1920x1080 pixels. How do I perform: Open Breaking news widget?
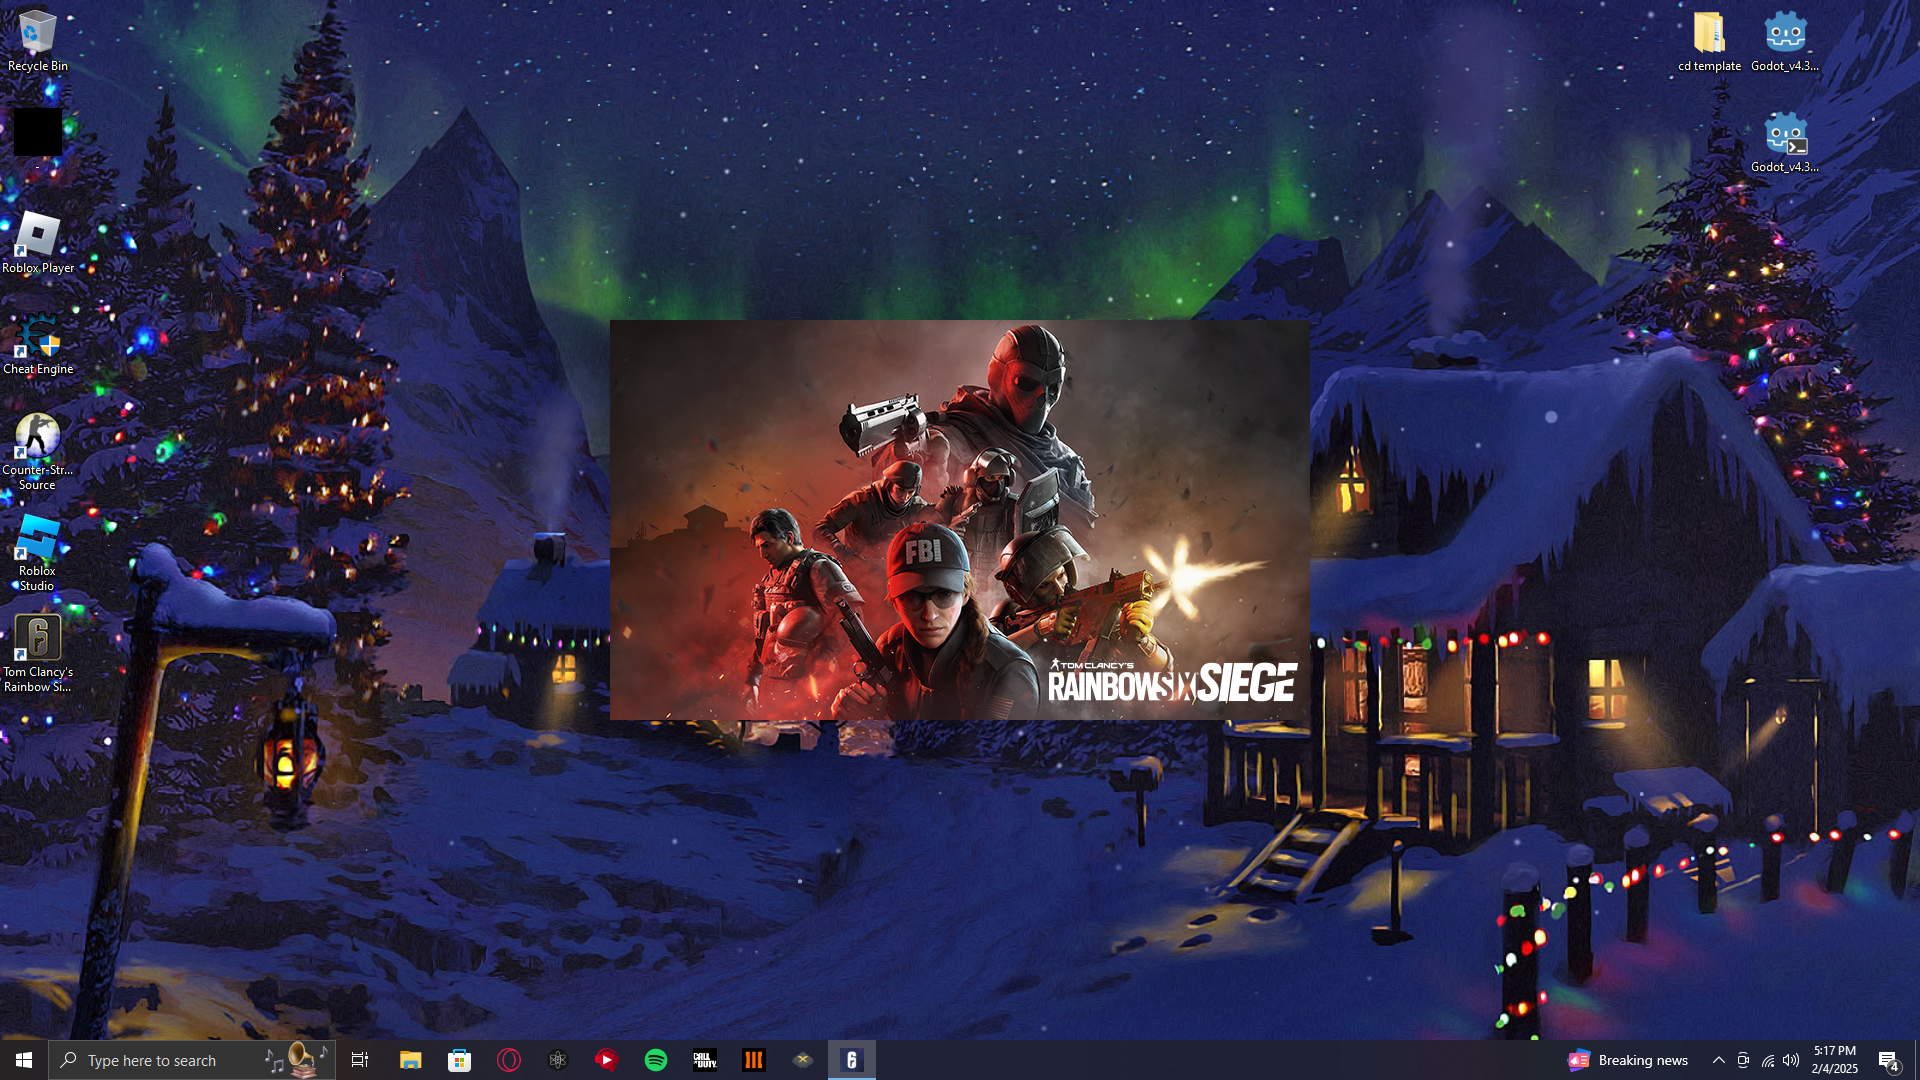[1628, 1060]
